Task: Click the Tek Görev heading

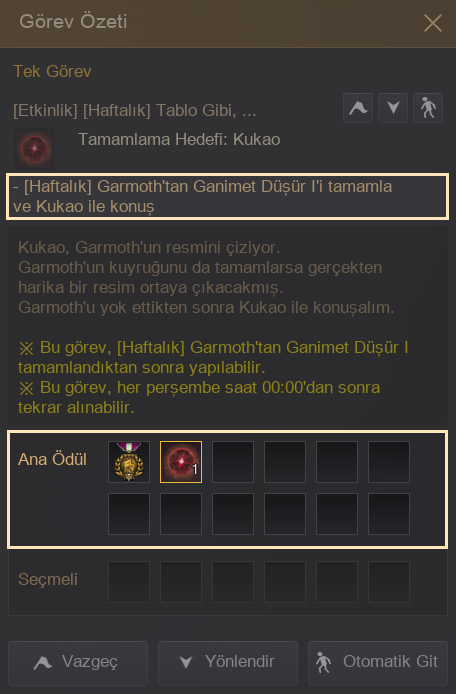Action: (52, 71)
